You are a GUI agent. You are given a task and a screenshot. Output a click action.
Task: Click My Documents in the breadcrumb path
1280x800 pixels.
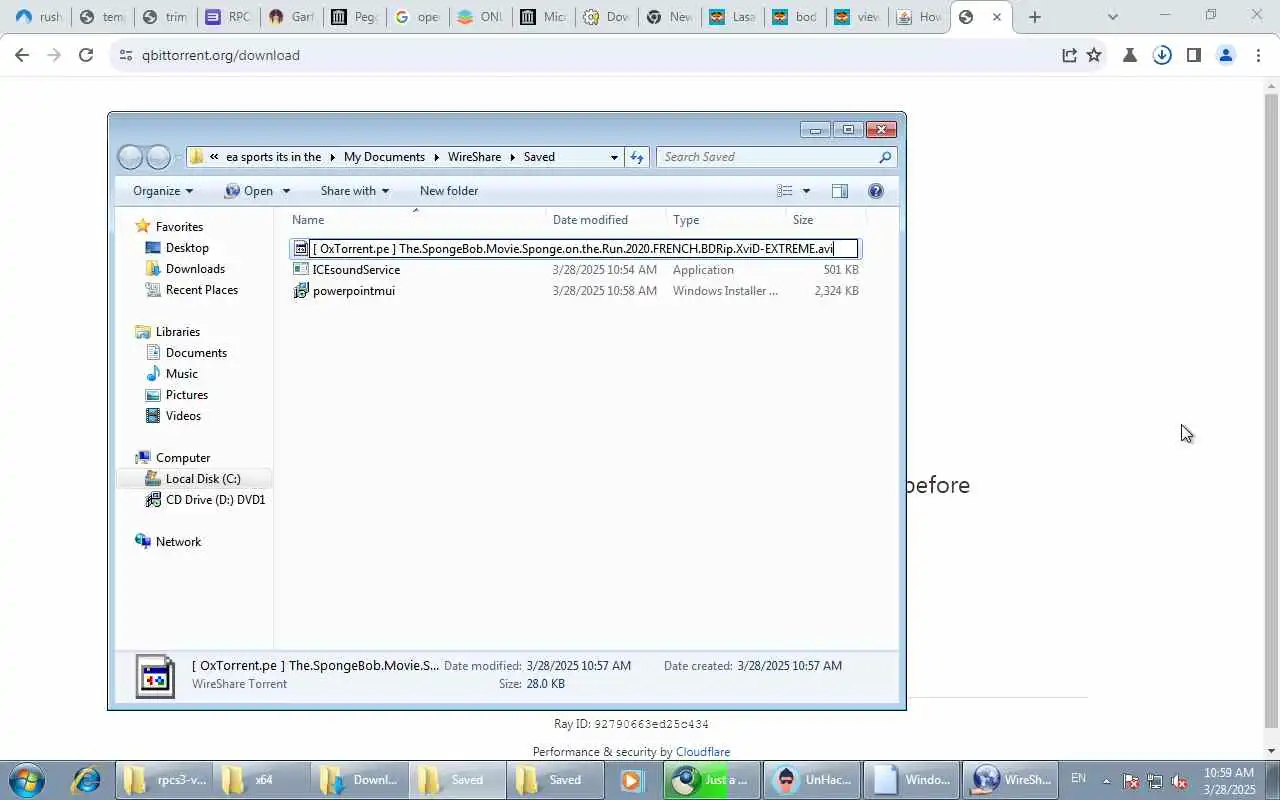click(384, 157)
